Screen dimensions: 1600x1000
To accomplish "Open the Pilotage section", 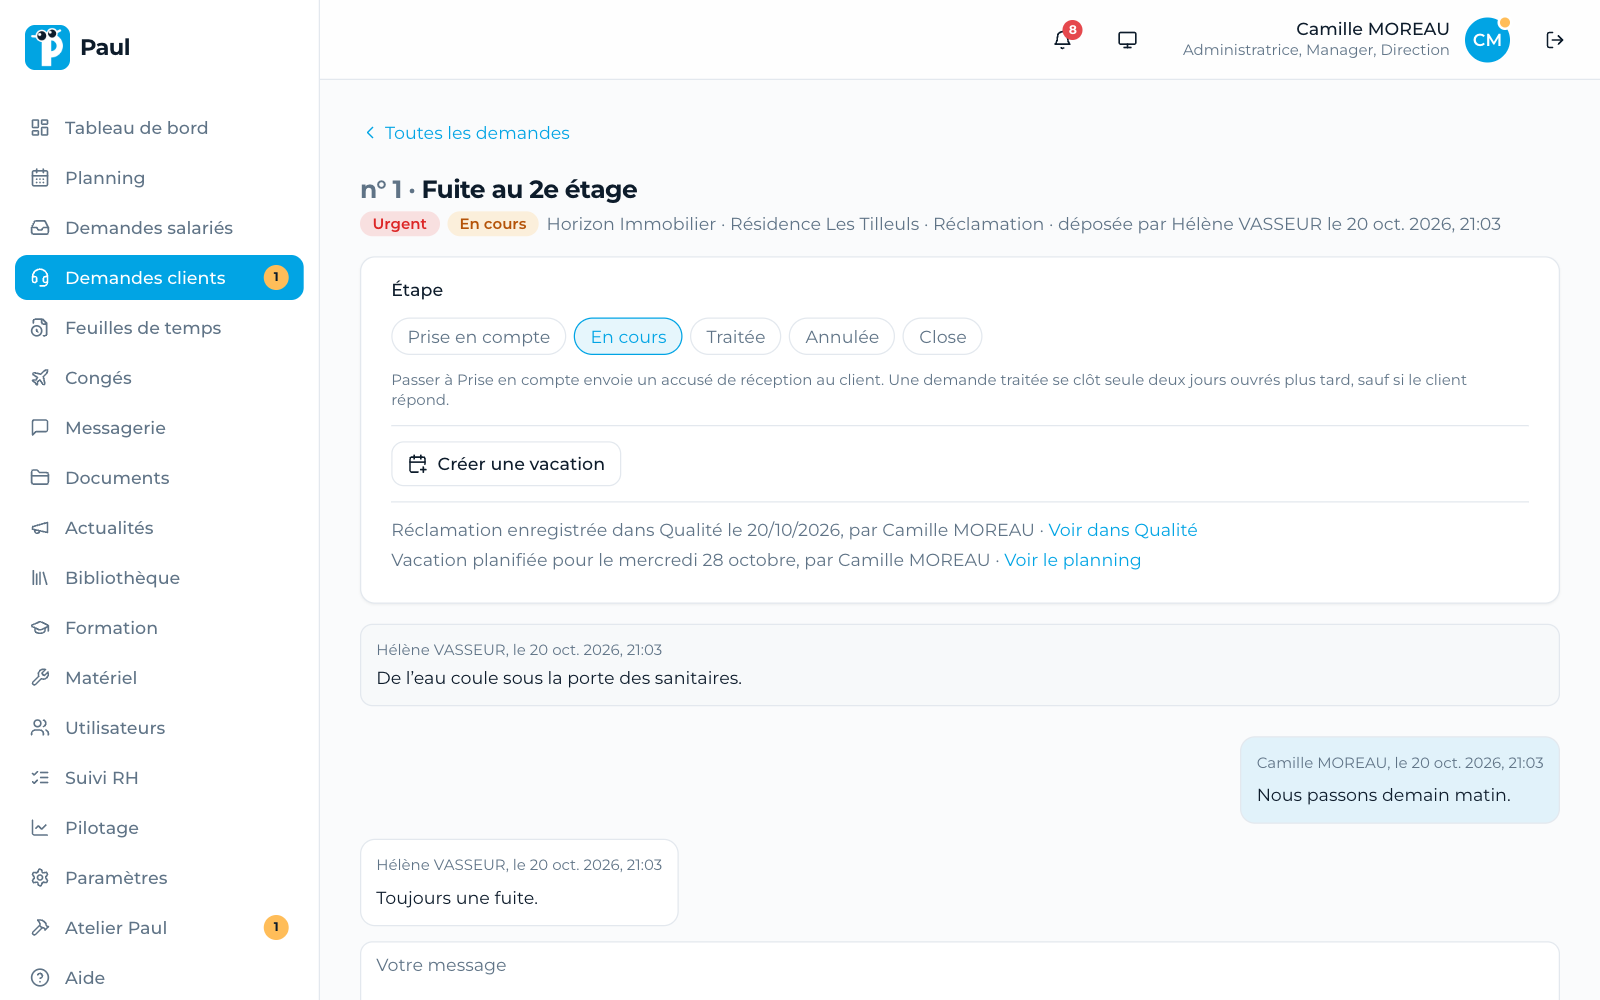I will point(159,828).
